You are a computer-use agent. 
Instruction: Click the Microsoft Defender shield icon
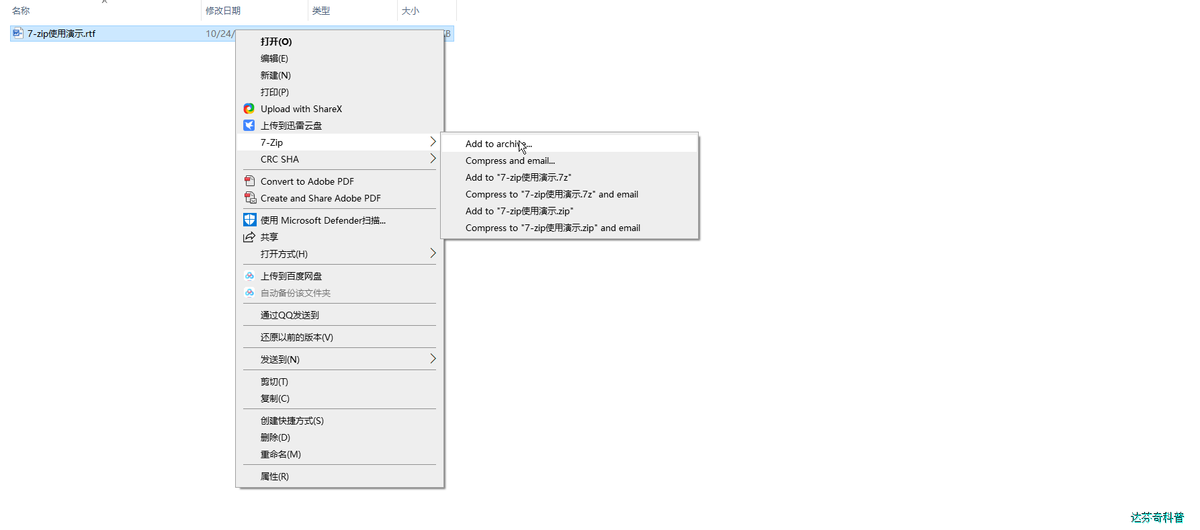click(x=250, y=220)
